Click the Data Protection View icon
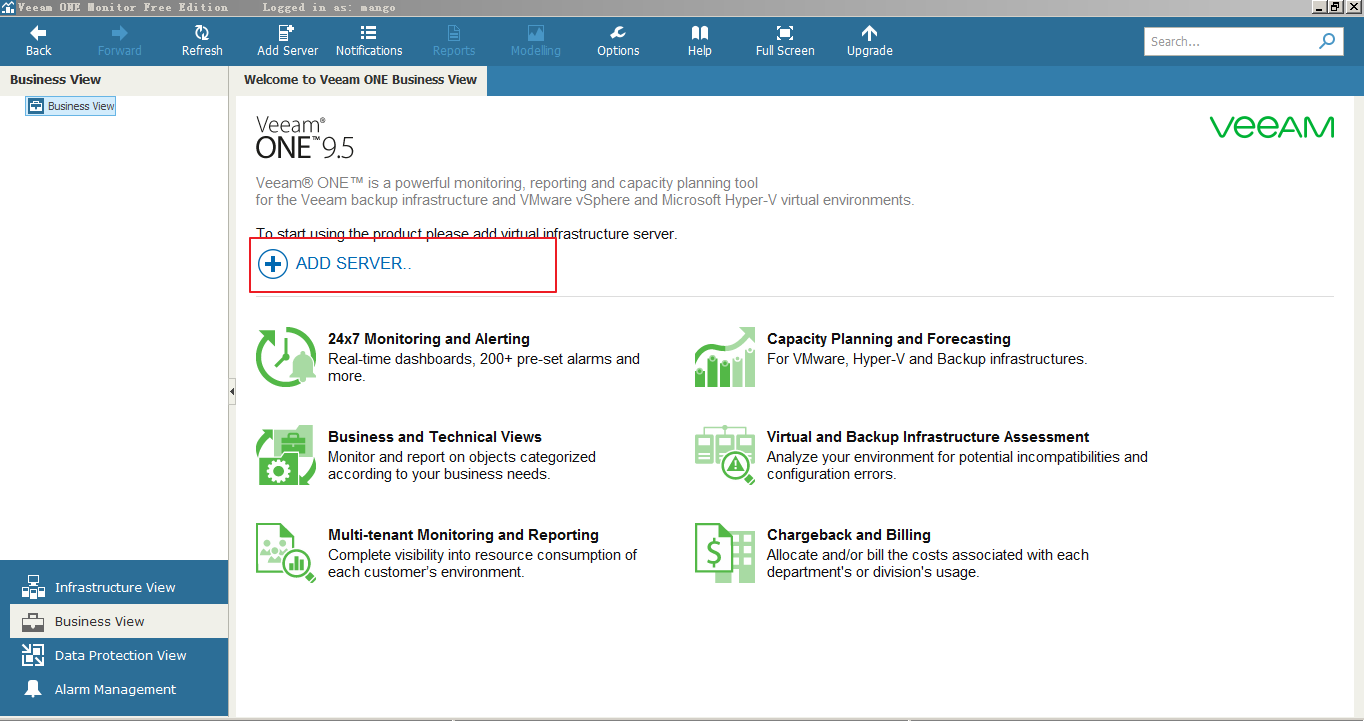This screenshot has width=1364, height=721. click(33, 655)
